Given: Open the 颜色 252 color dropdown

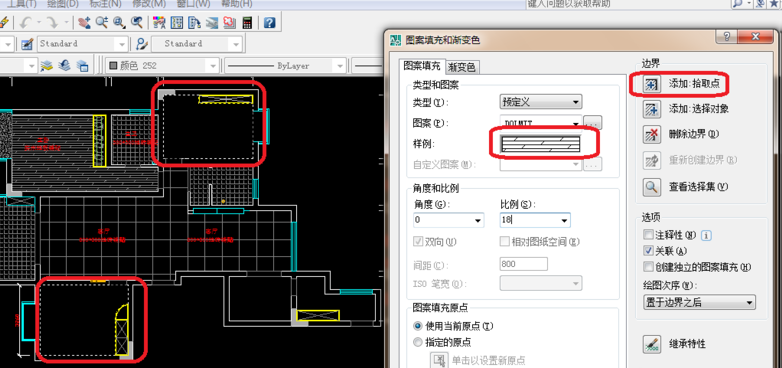Looking at the screenshot, I should pos(163,65).
